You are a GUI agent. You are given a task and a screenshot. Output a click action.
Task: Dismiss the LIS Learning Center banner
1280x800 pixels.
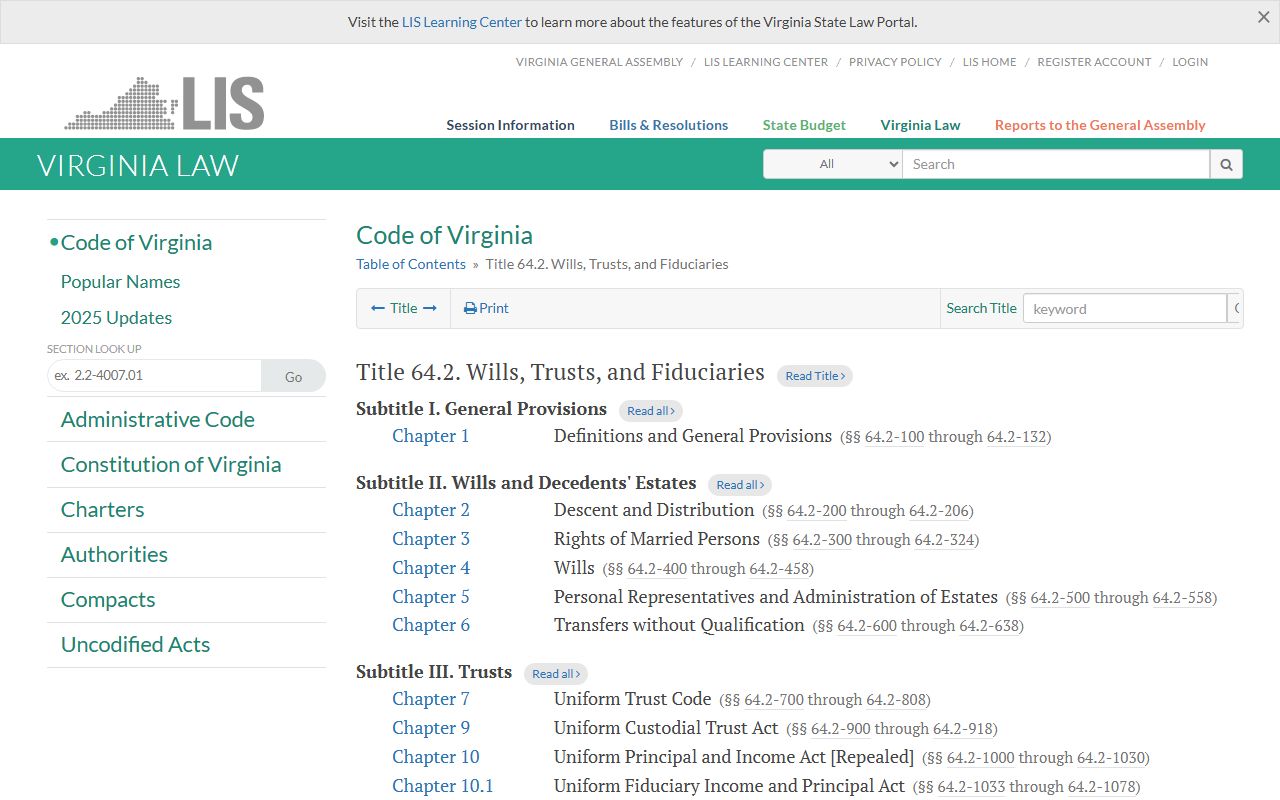1264,17
